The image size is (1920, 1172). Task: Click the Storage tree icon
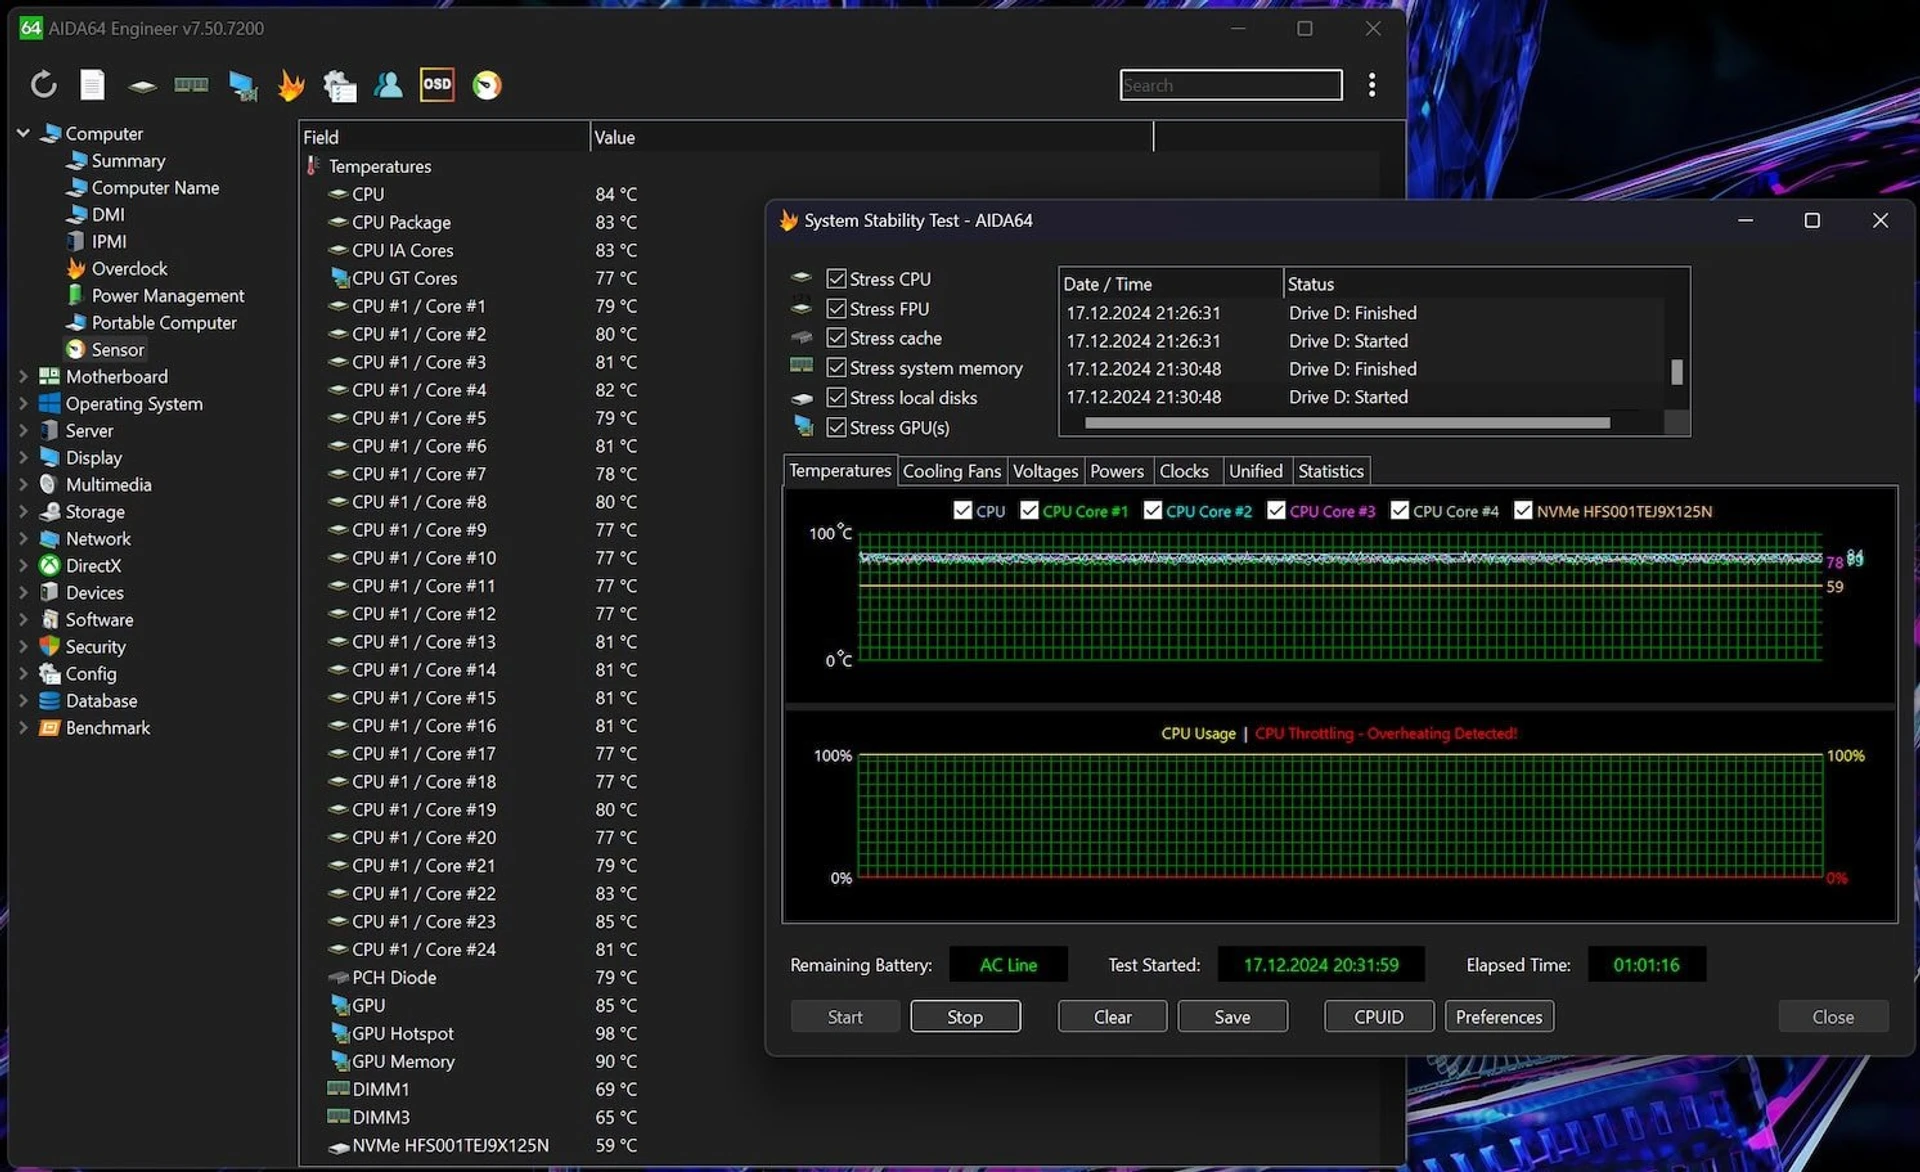click(x=49, y=512)
